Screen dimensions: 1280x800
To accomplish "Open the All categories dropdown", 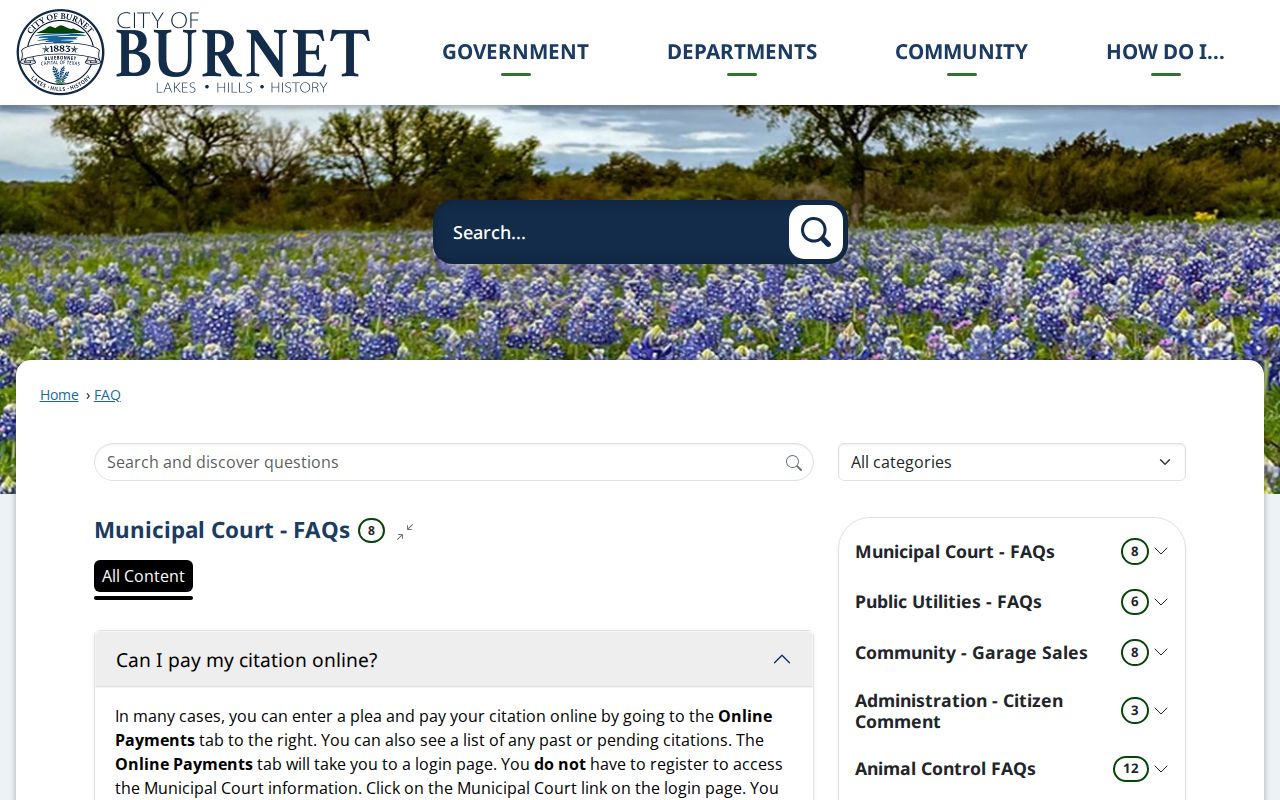I will coord(1011,462).
